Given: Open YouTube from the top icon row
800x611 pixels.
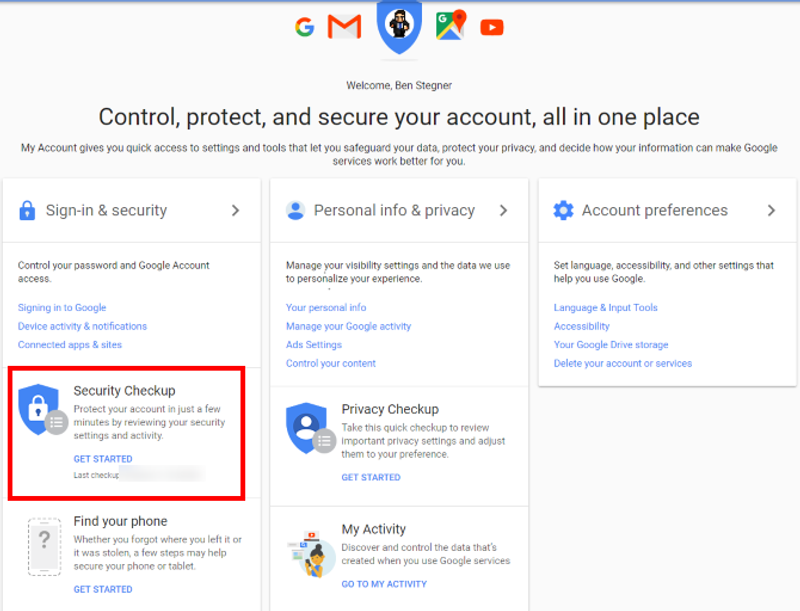Looking at the screenshot, I should point(491,27).
